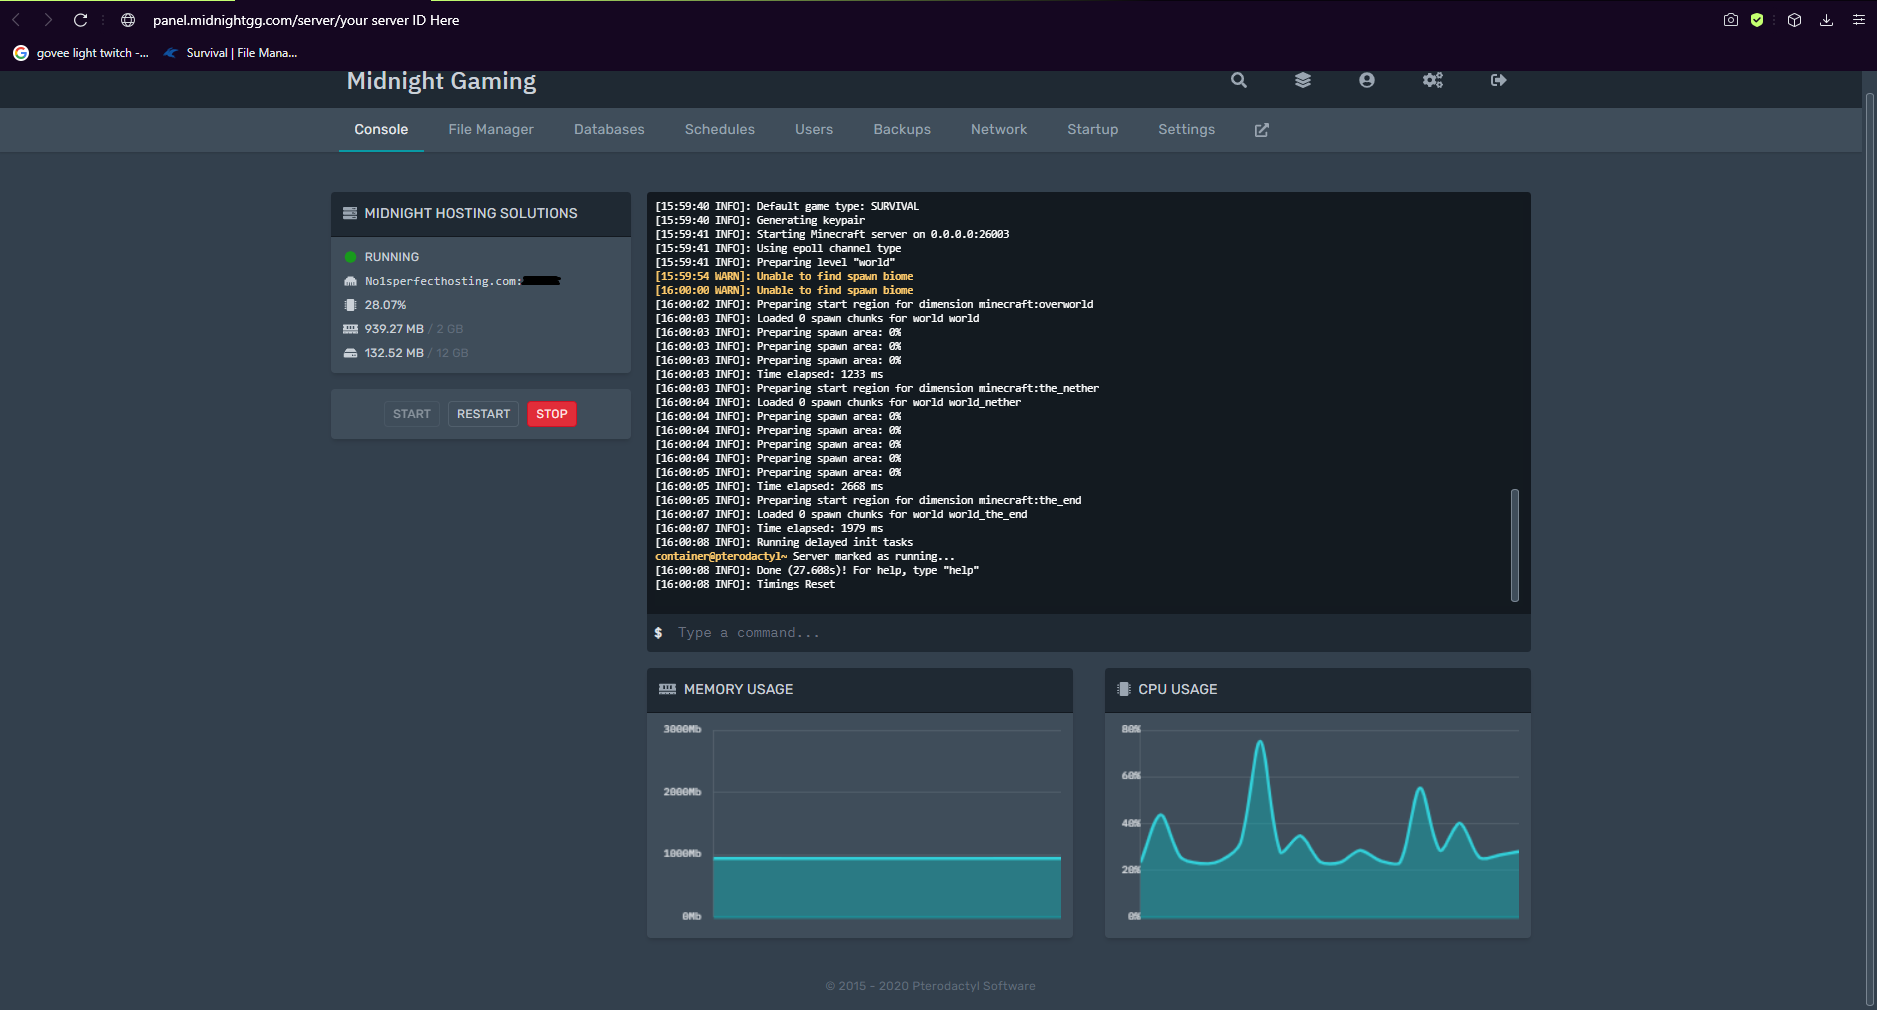Open the browser main menu icon
The height and width of the screenshot is (1010, 1877).
click(x=1858, y=20)
